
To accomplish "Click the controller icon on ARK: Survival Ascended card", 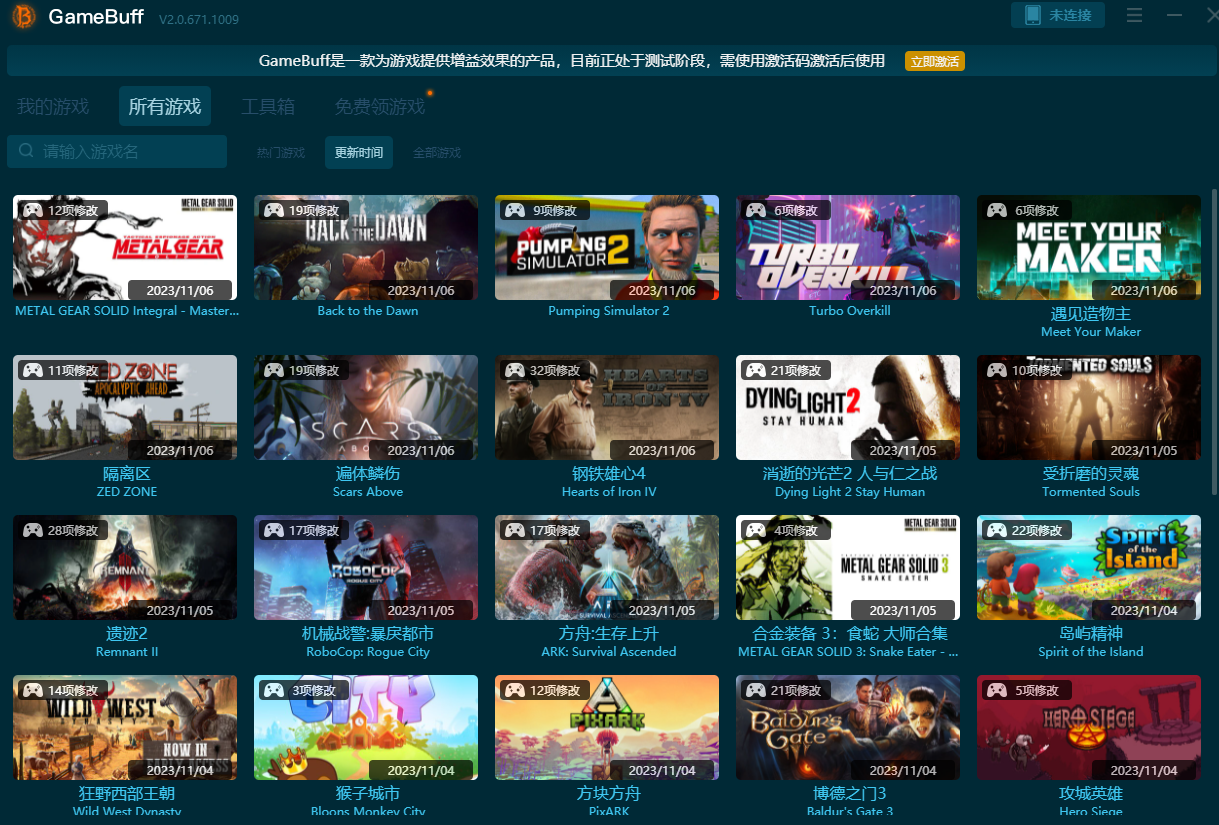I will pos(514,530).
